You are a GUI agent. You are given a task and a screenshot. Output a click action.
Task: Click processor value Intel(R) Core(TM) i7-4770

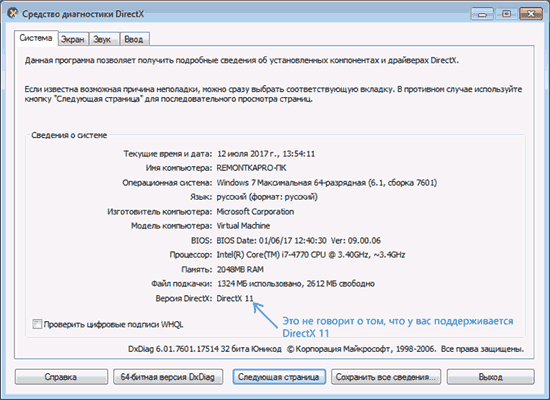coord(311,255)
